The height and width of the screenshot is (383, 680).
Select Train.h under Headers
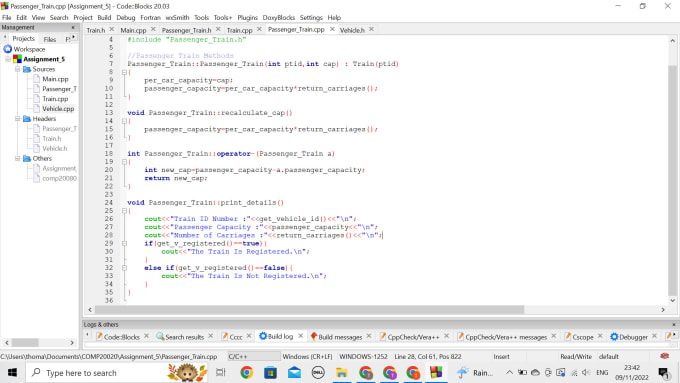coord(52,138)
